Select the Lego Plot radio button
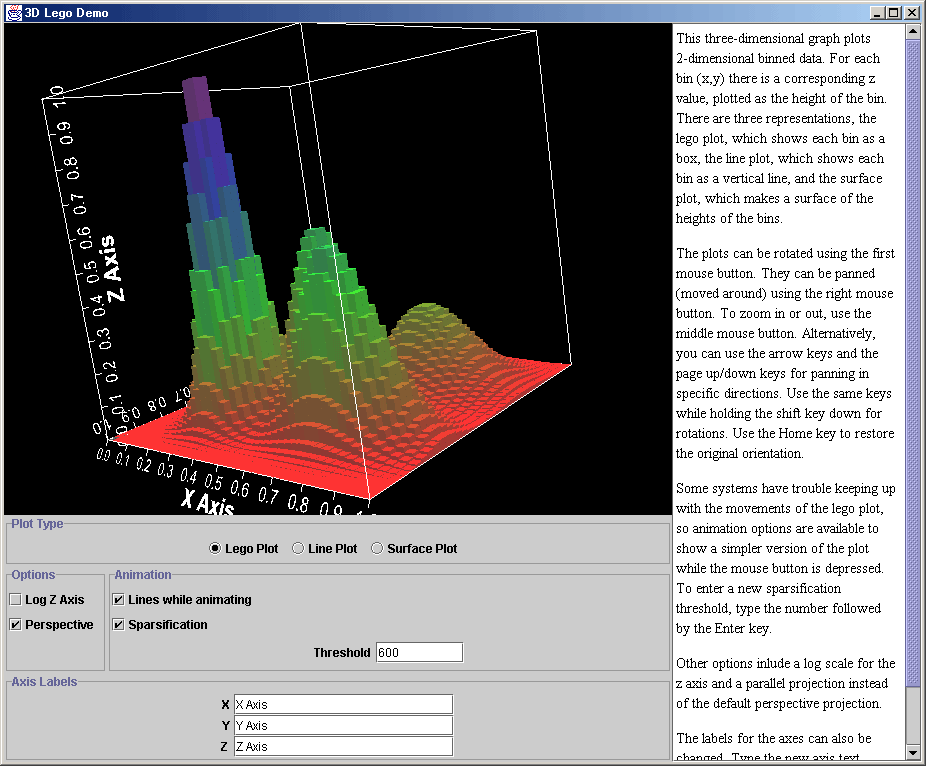The height and width of the screenshot is (766, 926). click(215, 548)
